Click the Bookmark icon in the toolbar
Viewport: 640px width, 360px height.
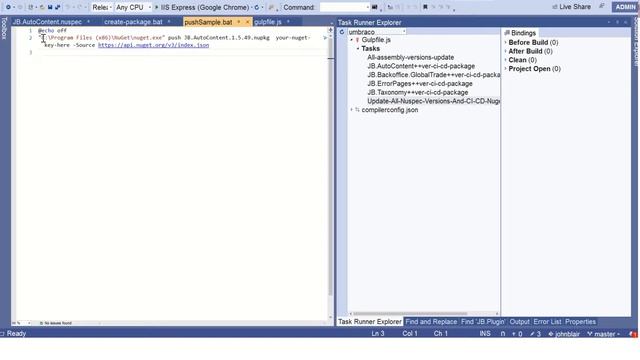pyautogui.click(x=425, y=7)
